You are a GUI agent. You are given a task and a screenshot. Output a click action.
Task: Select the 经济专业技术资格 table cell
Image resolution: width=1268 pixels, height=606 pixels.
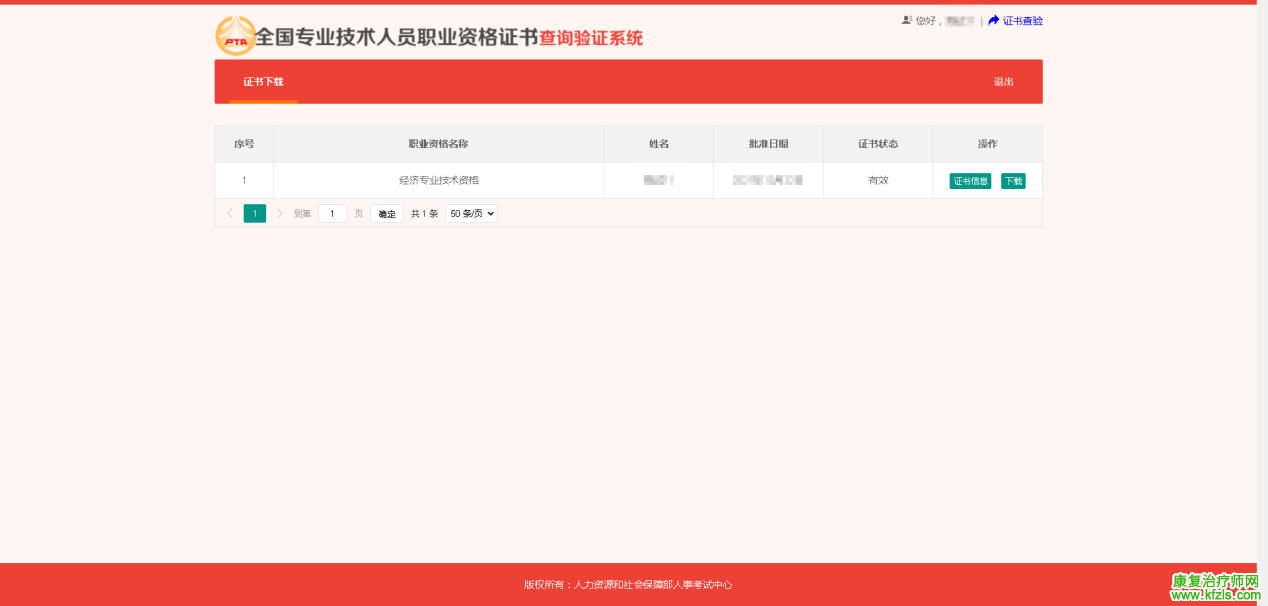pyautogui.click(x=438, y=180)
